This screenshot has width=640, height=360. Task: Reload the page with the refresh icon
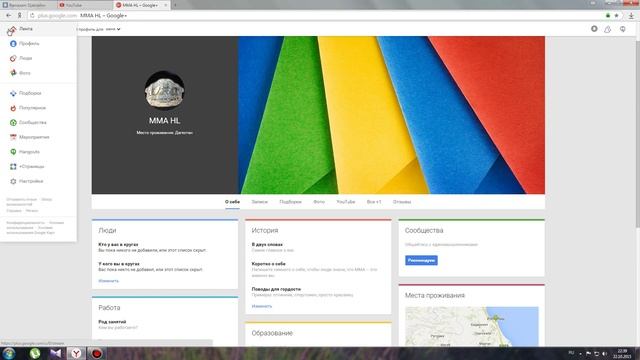pyautogui.click(x=32, y=16)
